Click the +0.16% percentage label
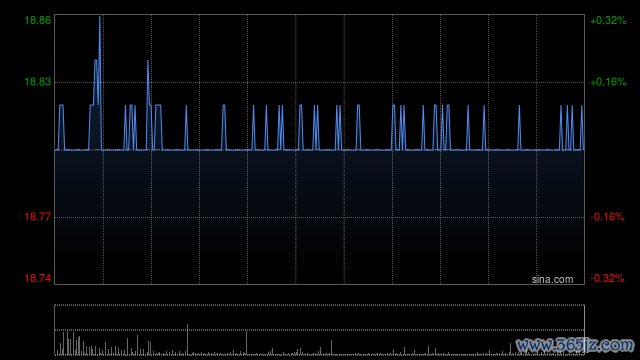Image resolution: width=640 pixels, height=360 pixels. [x=608, y=82]
